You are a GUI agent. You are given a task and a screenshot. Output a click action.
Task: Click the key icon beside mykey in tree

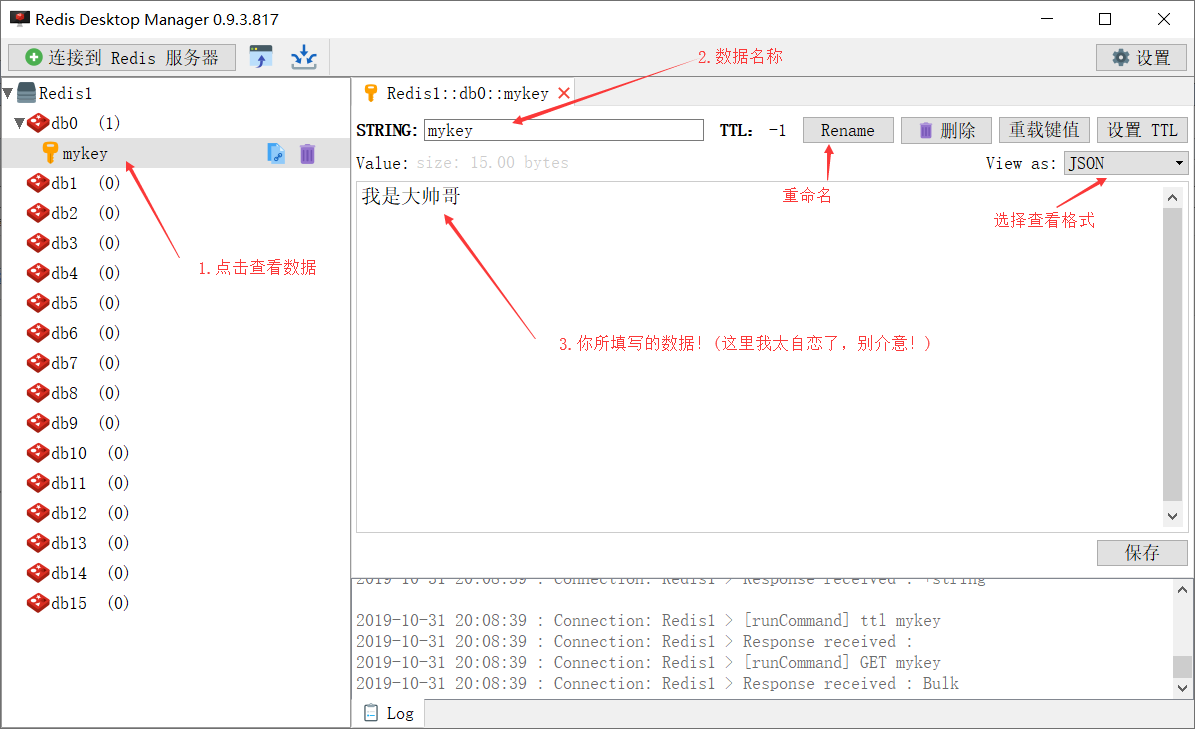(x=50, y=152)
